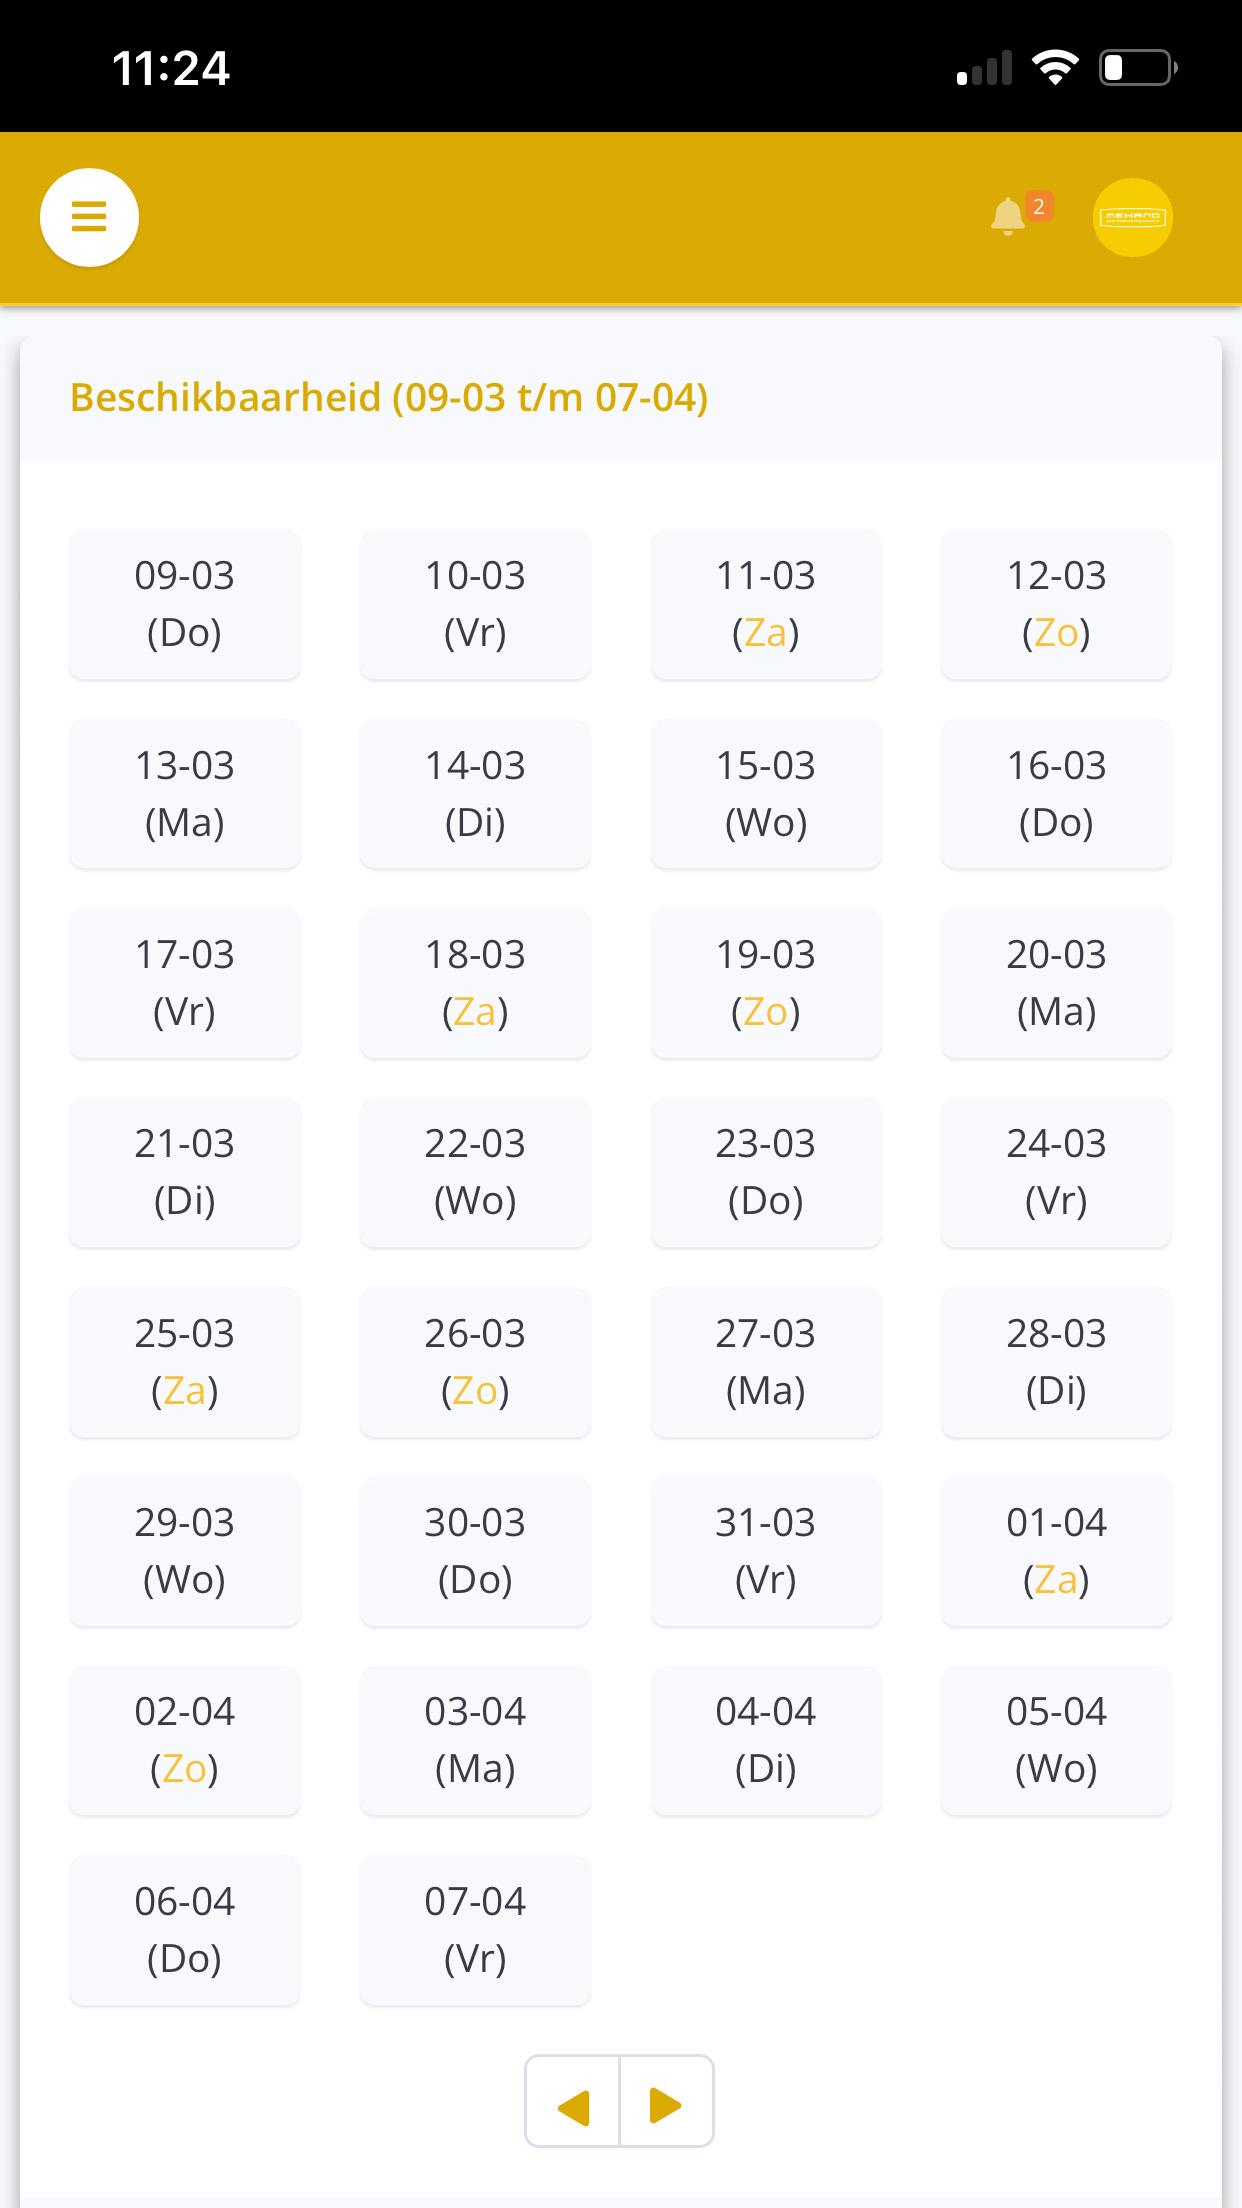
Task: Open the hamburger menu
Action: [89, 217]
